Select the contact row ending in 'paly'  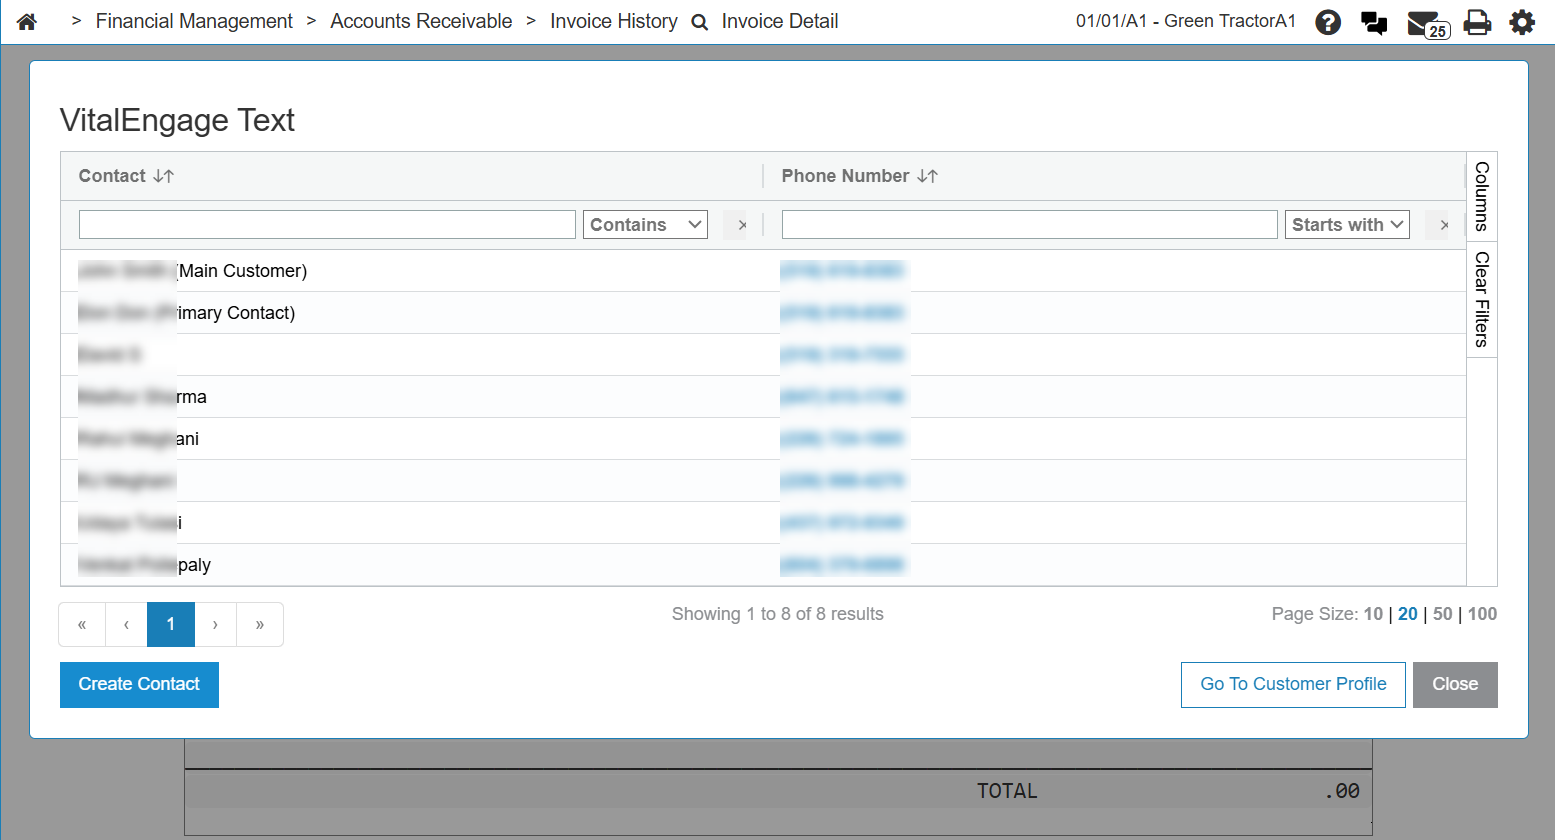[763, 565]
